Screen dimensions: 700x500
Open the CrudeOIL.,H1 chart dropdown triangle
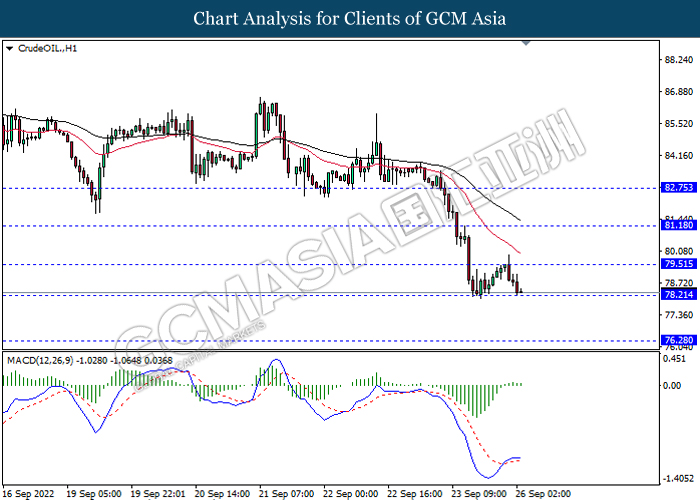pos(9,48)
